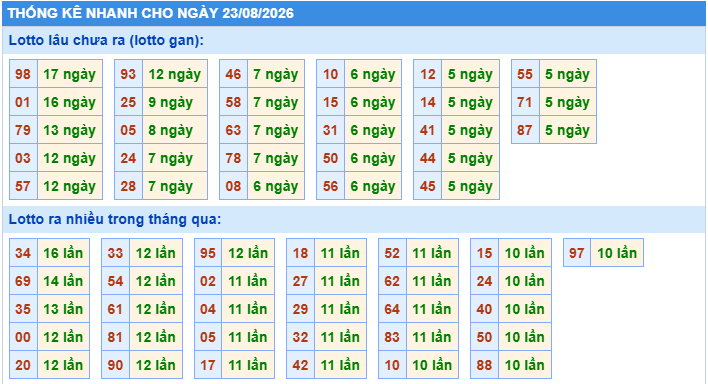
Task: Select lotto number 78 cell
Action: point(233,158)
